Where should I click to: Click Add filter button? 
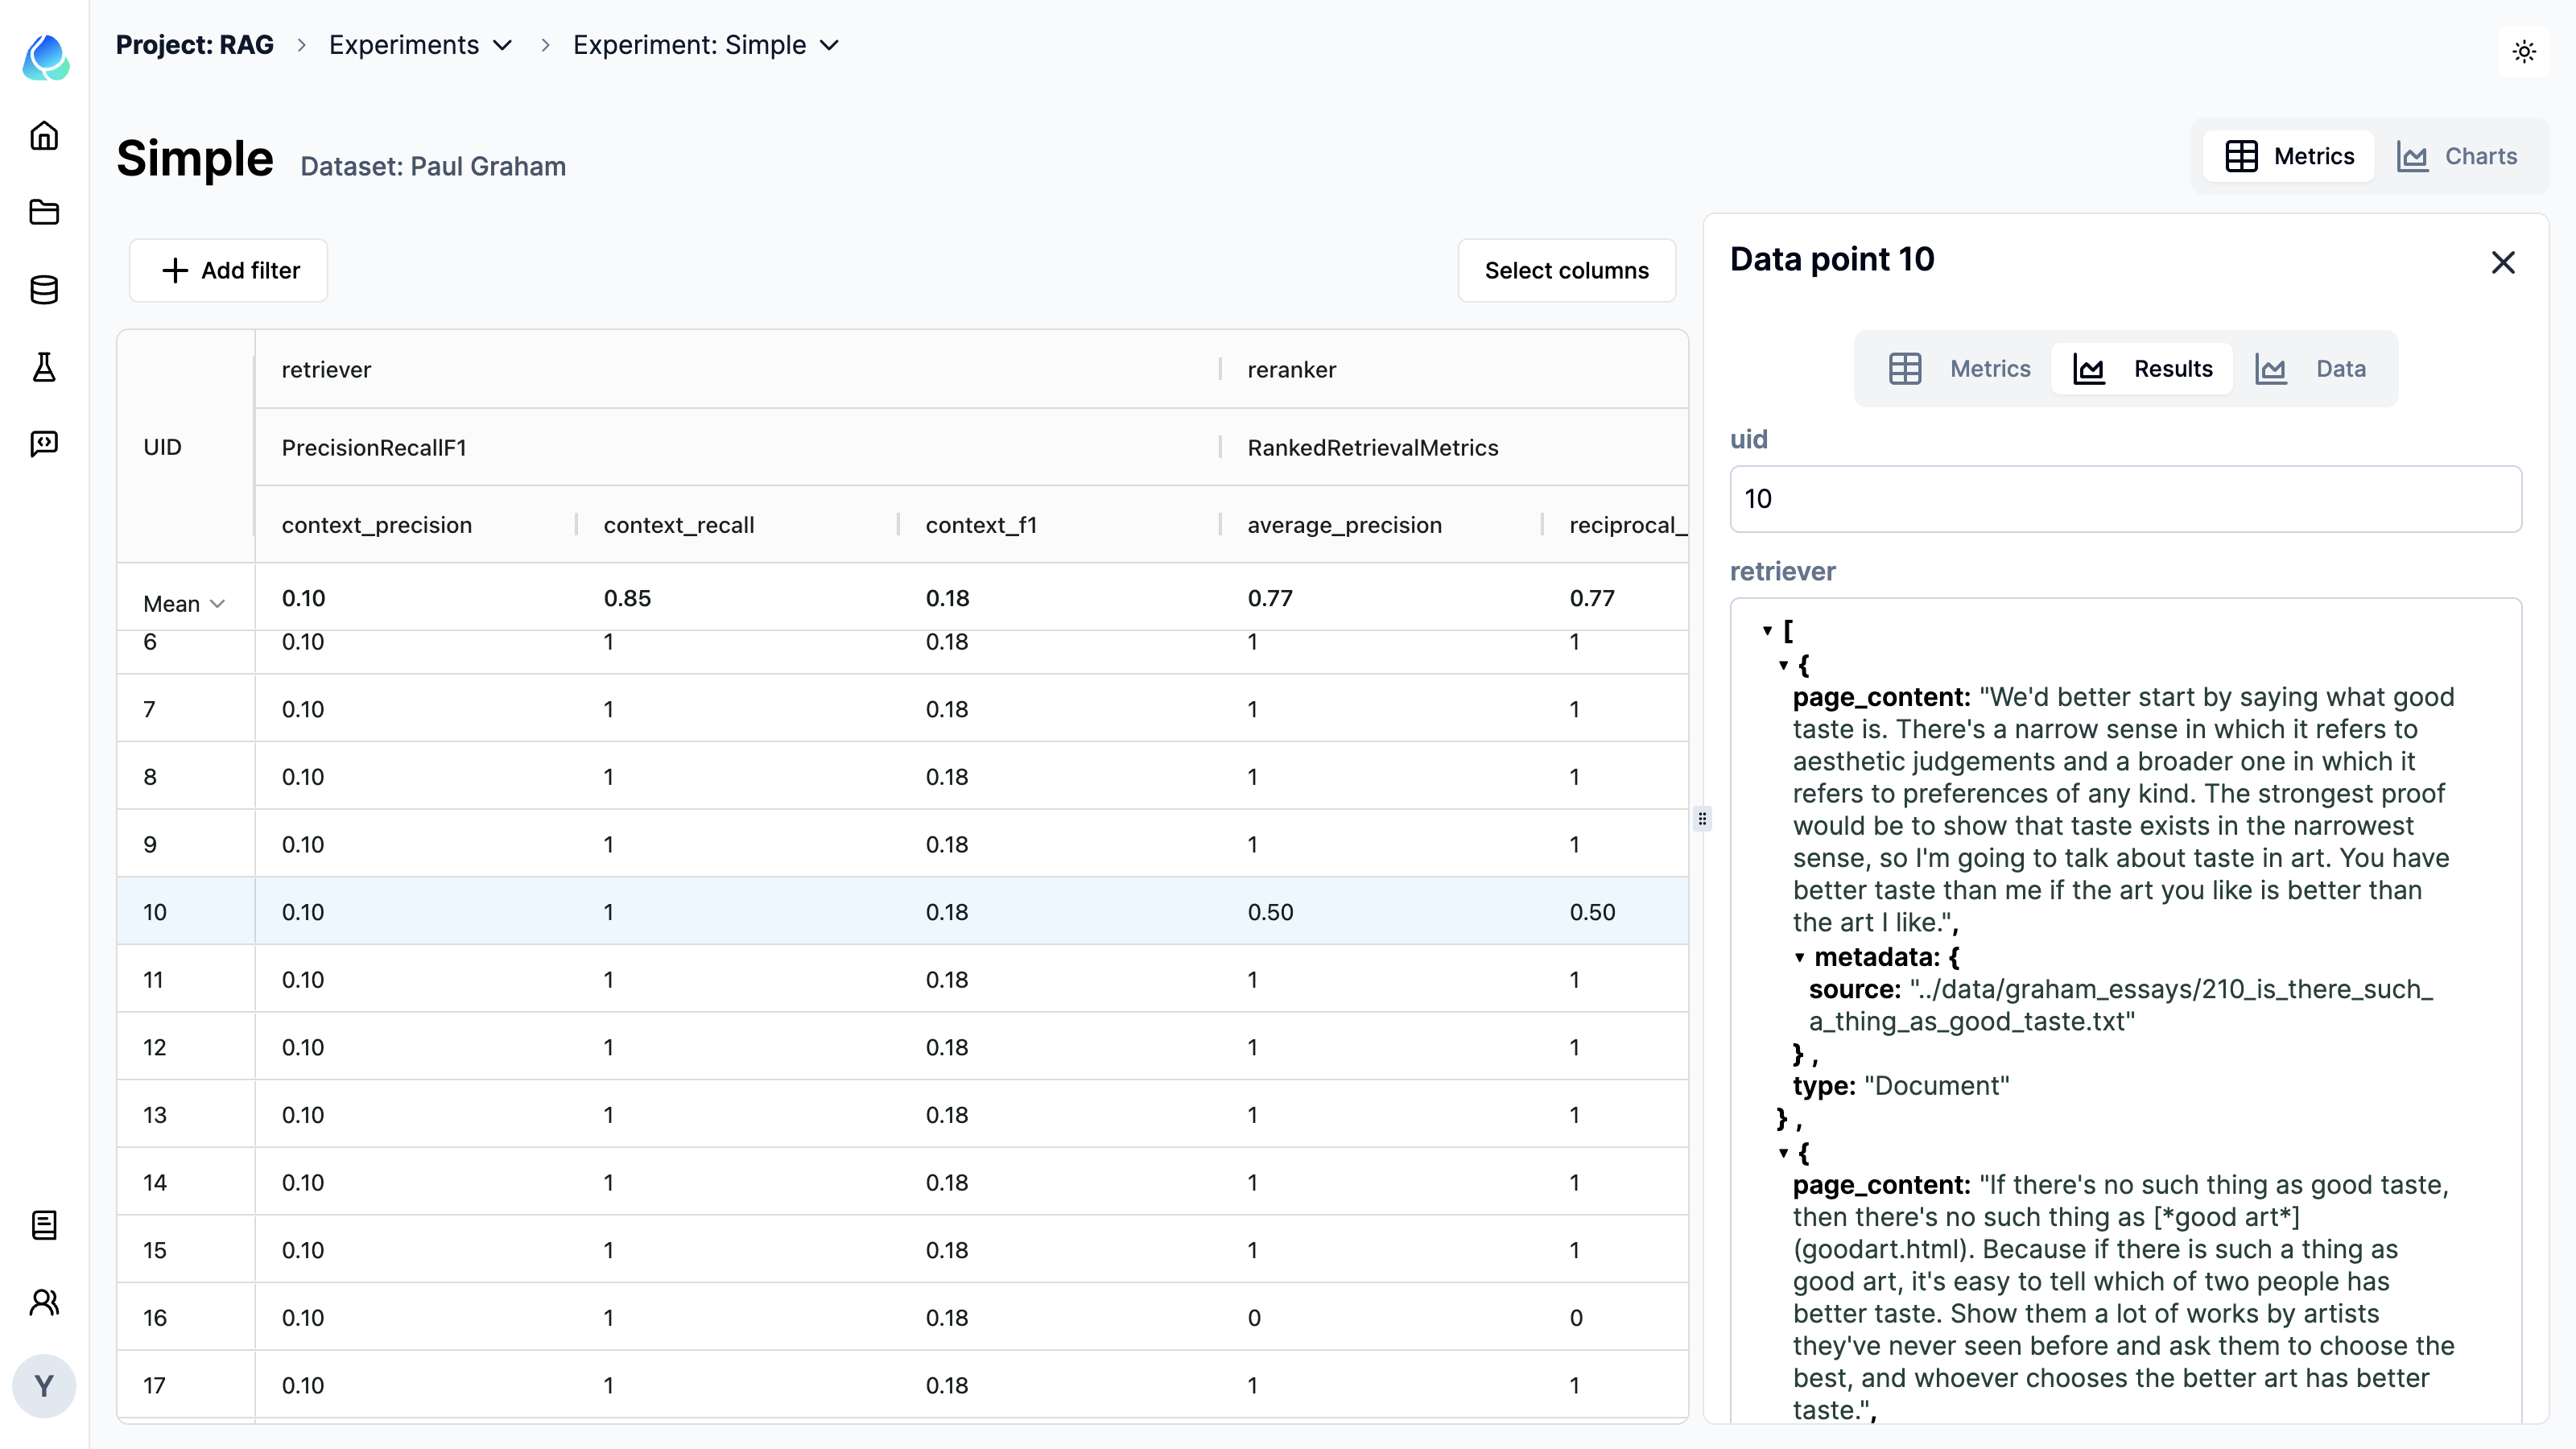pyautogui.click(x=229, y=269)
